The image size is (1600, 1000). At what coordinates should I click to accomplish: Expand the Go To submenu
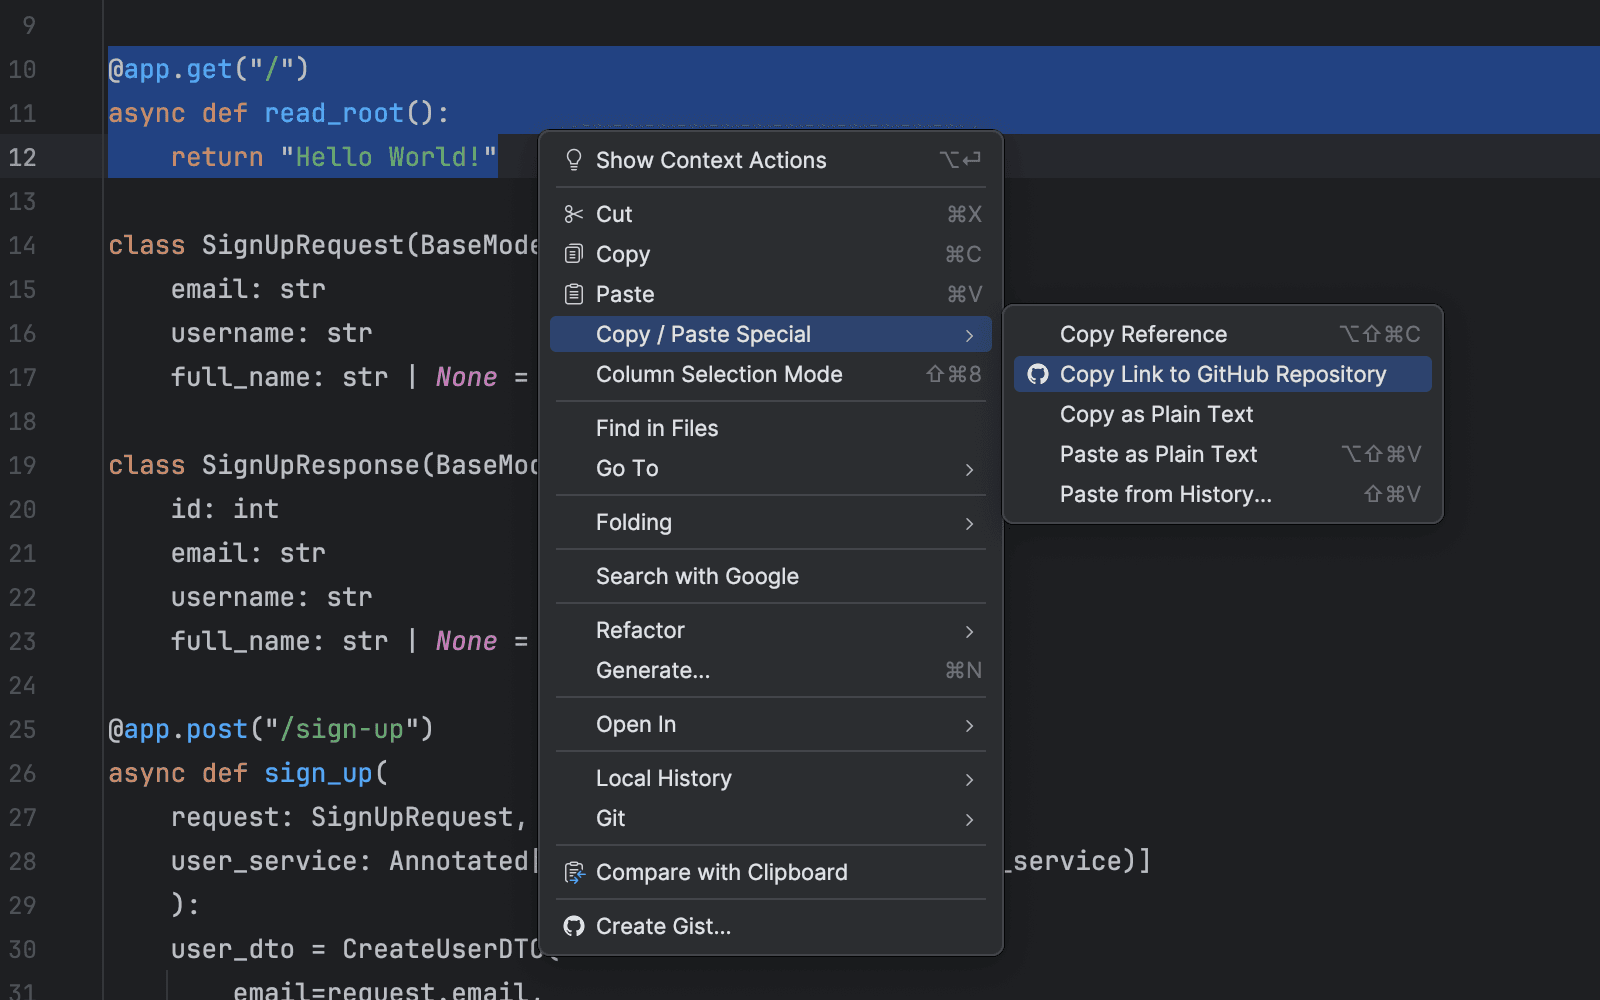(x=968, y=468)
